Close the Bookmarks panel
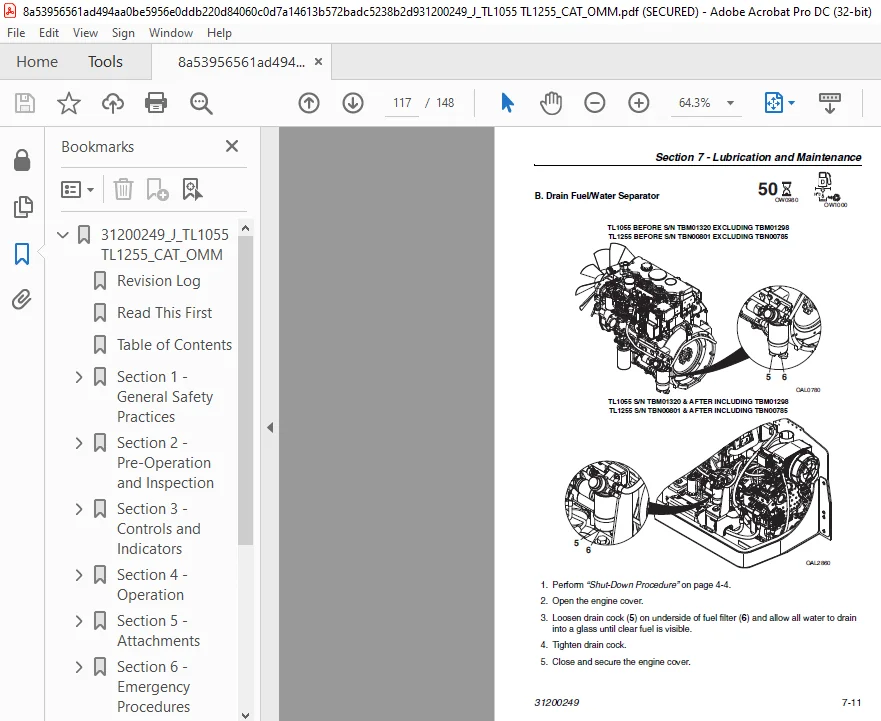 [x=231, y=146]
